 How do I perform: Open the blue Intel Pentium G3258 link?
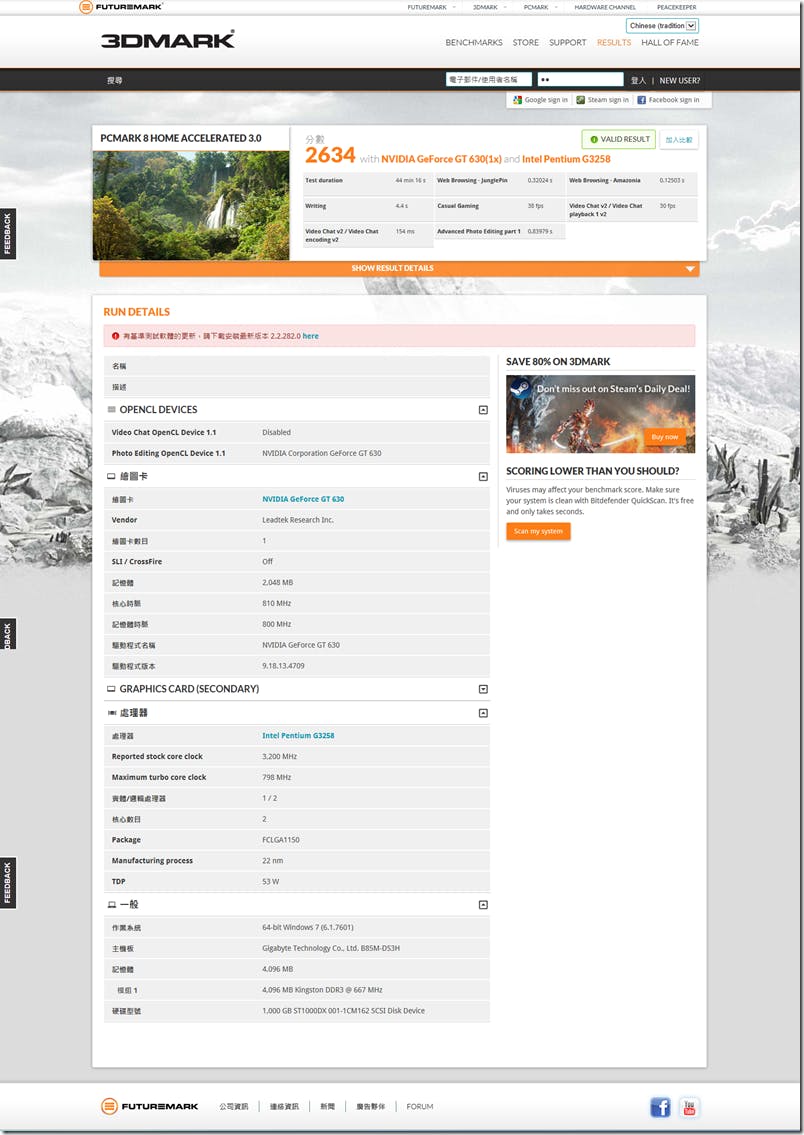click(298, 735)
